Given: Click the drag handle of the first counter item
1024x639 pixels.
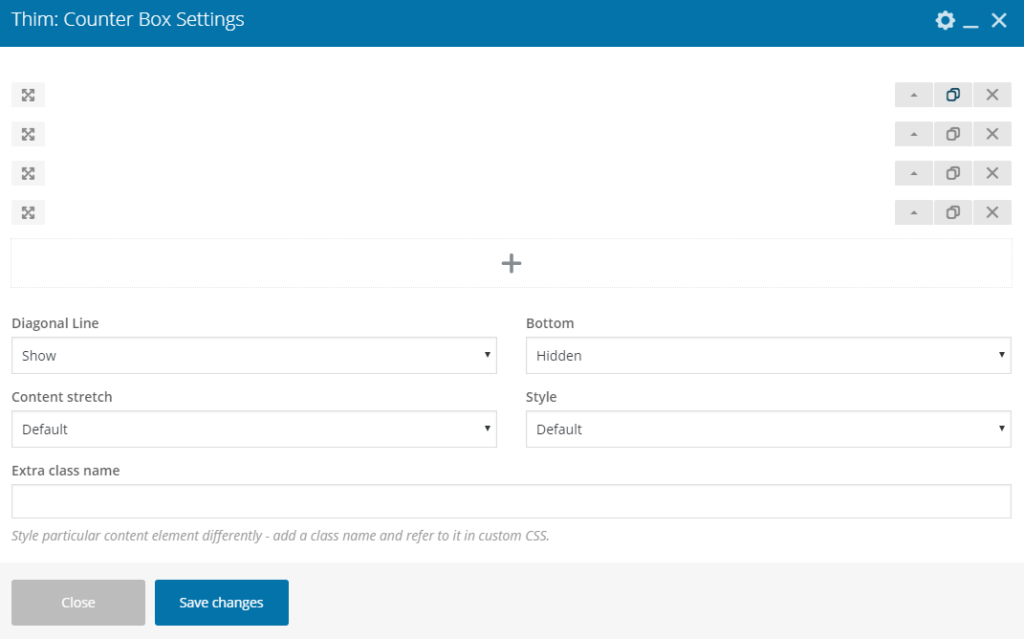Looking at the screenshot, I should pyautogui.click(x=27, y=94).
